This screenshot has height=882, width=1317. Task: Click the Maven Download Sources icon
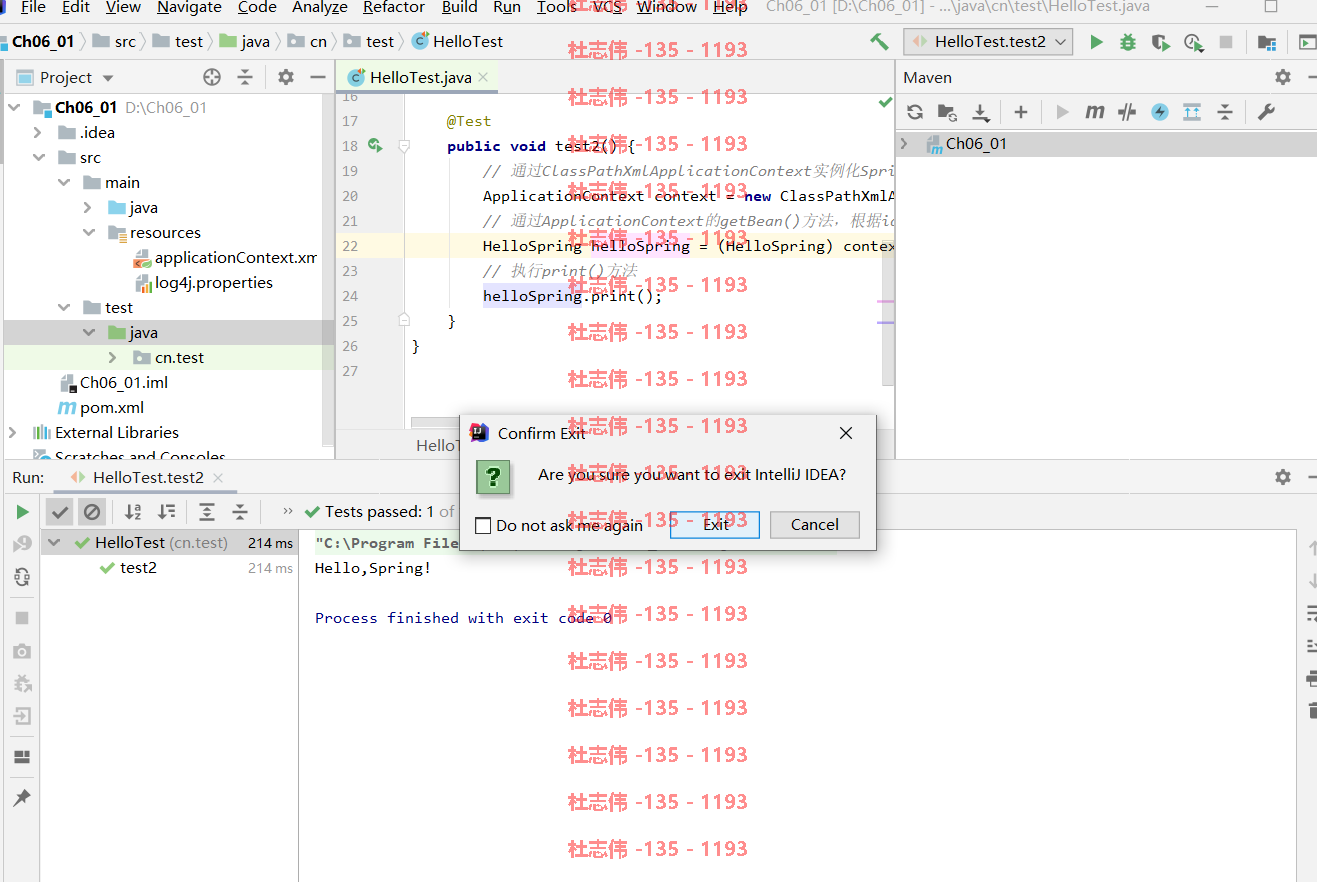click(981, 112)
